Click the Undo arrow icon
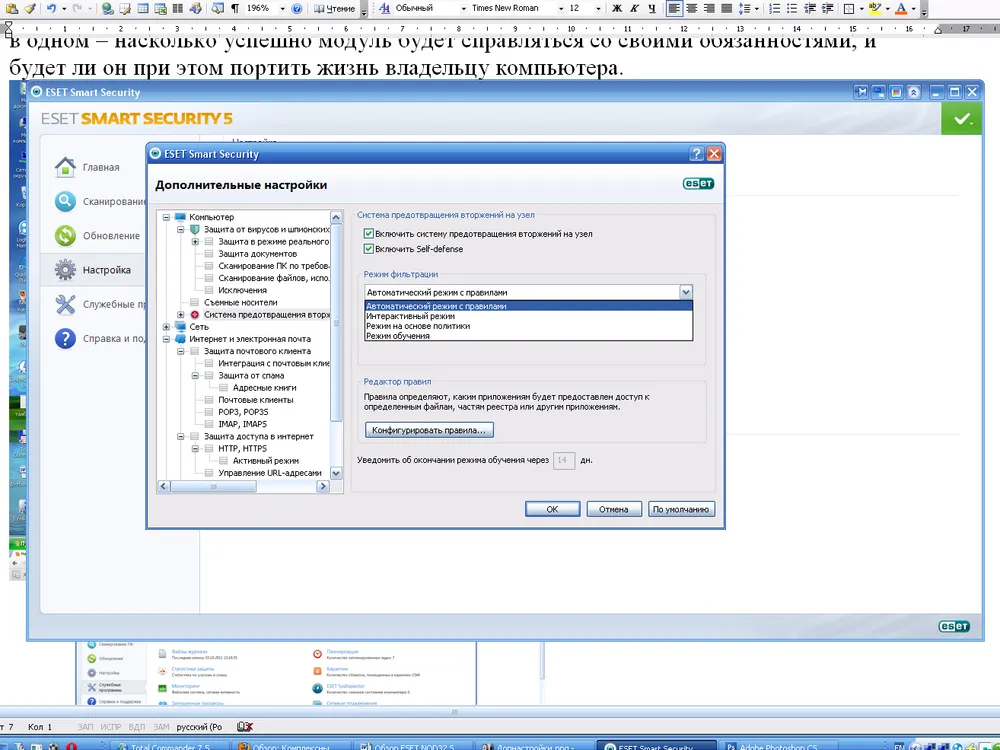The image size is (1000, 750). click(x=51, y=9)
